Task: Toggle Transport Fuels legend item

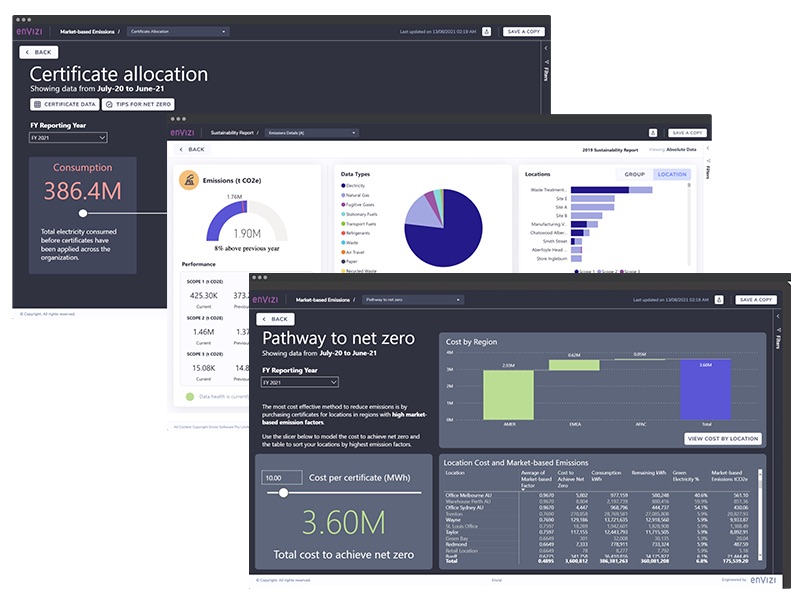Action: point(359,224)
